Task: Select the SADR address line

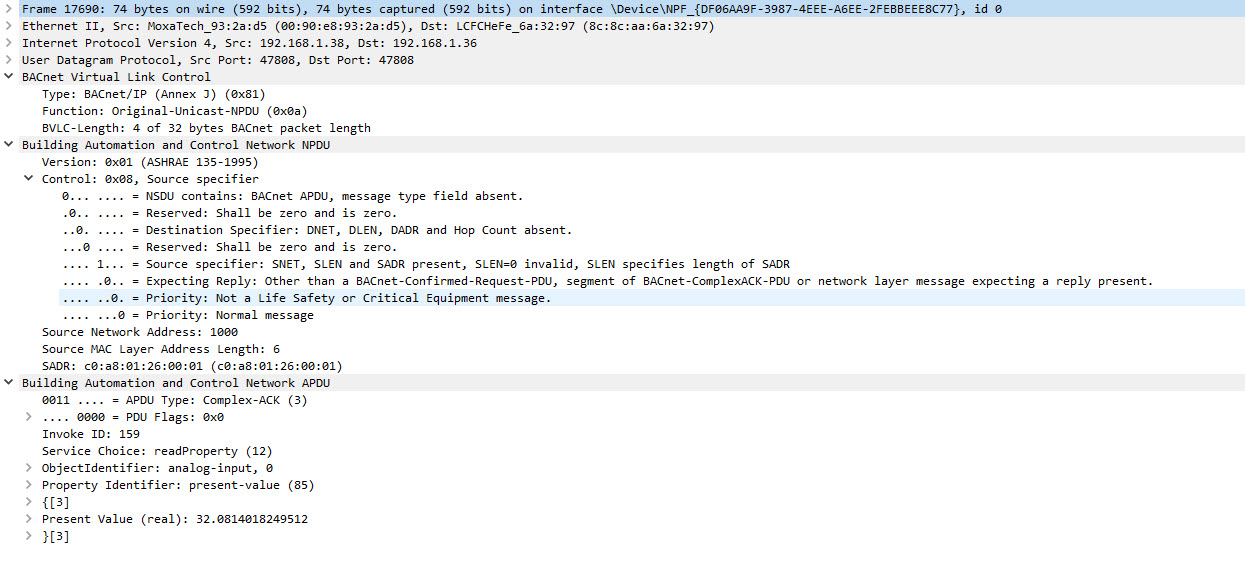Action: pos(191,366)
